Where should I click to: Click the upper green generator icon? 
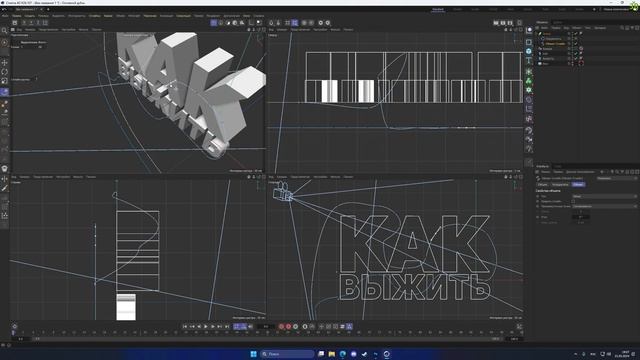(x=529, y=71)
